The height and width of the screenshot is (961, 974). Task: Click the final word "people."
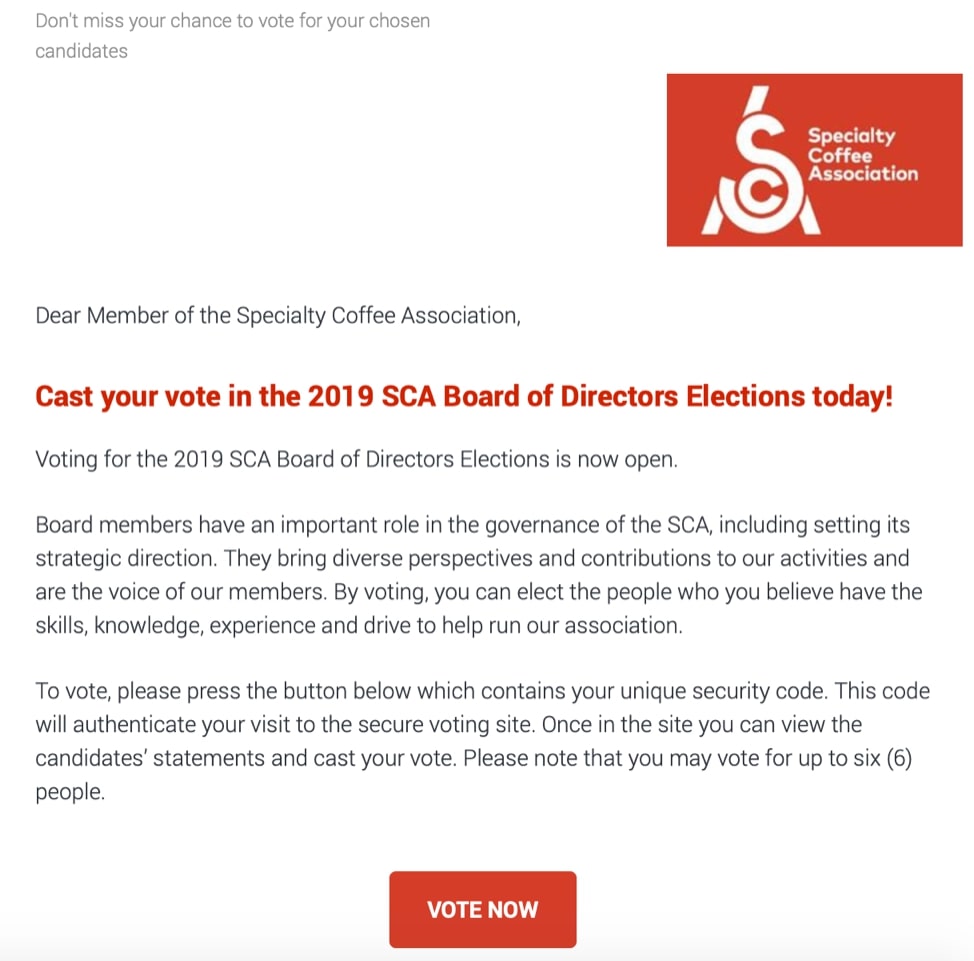pyautogui.click(x=70, y=791)
